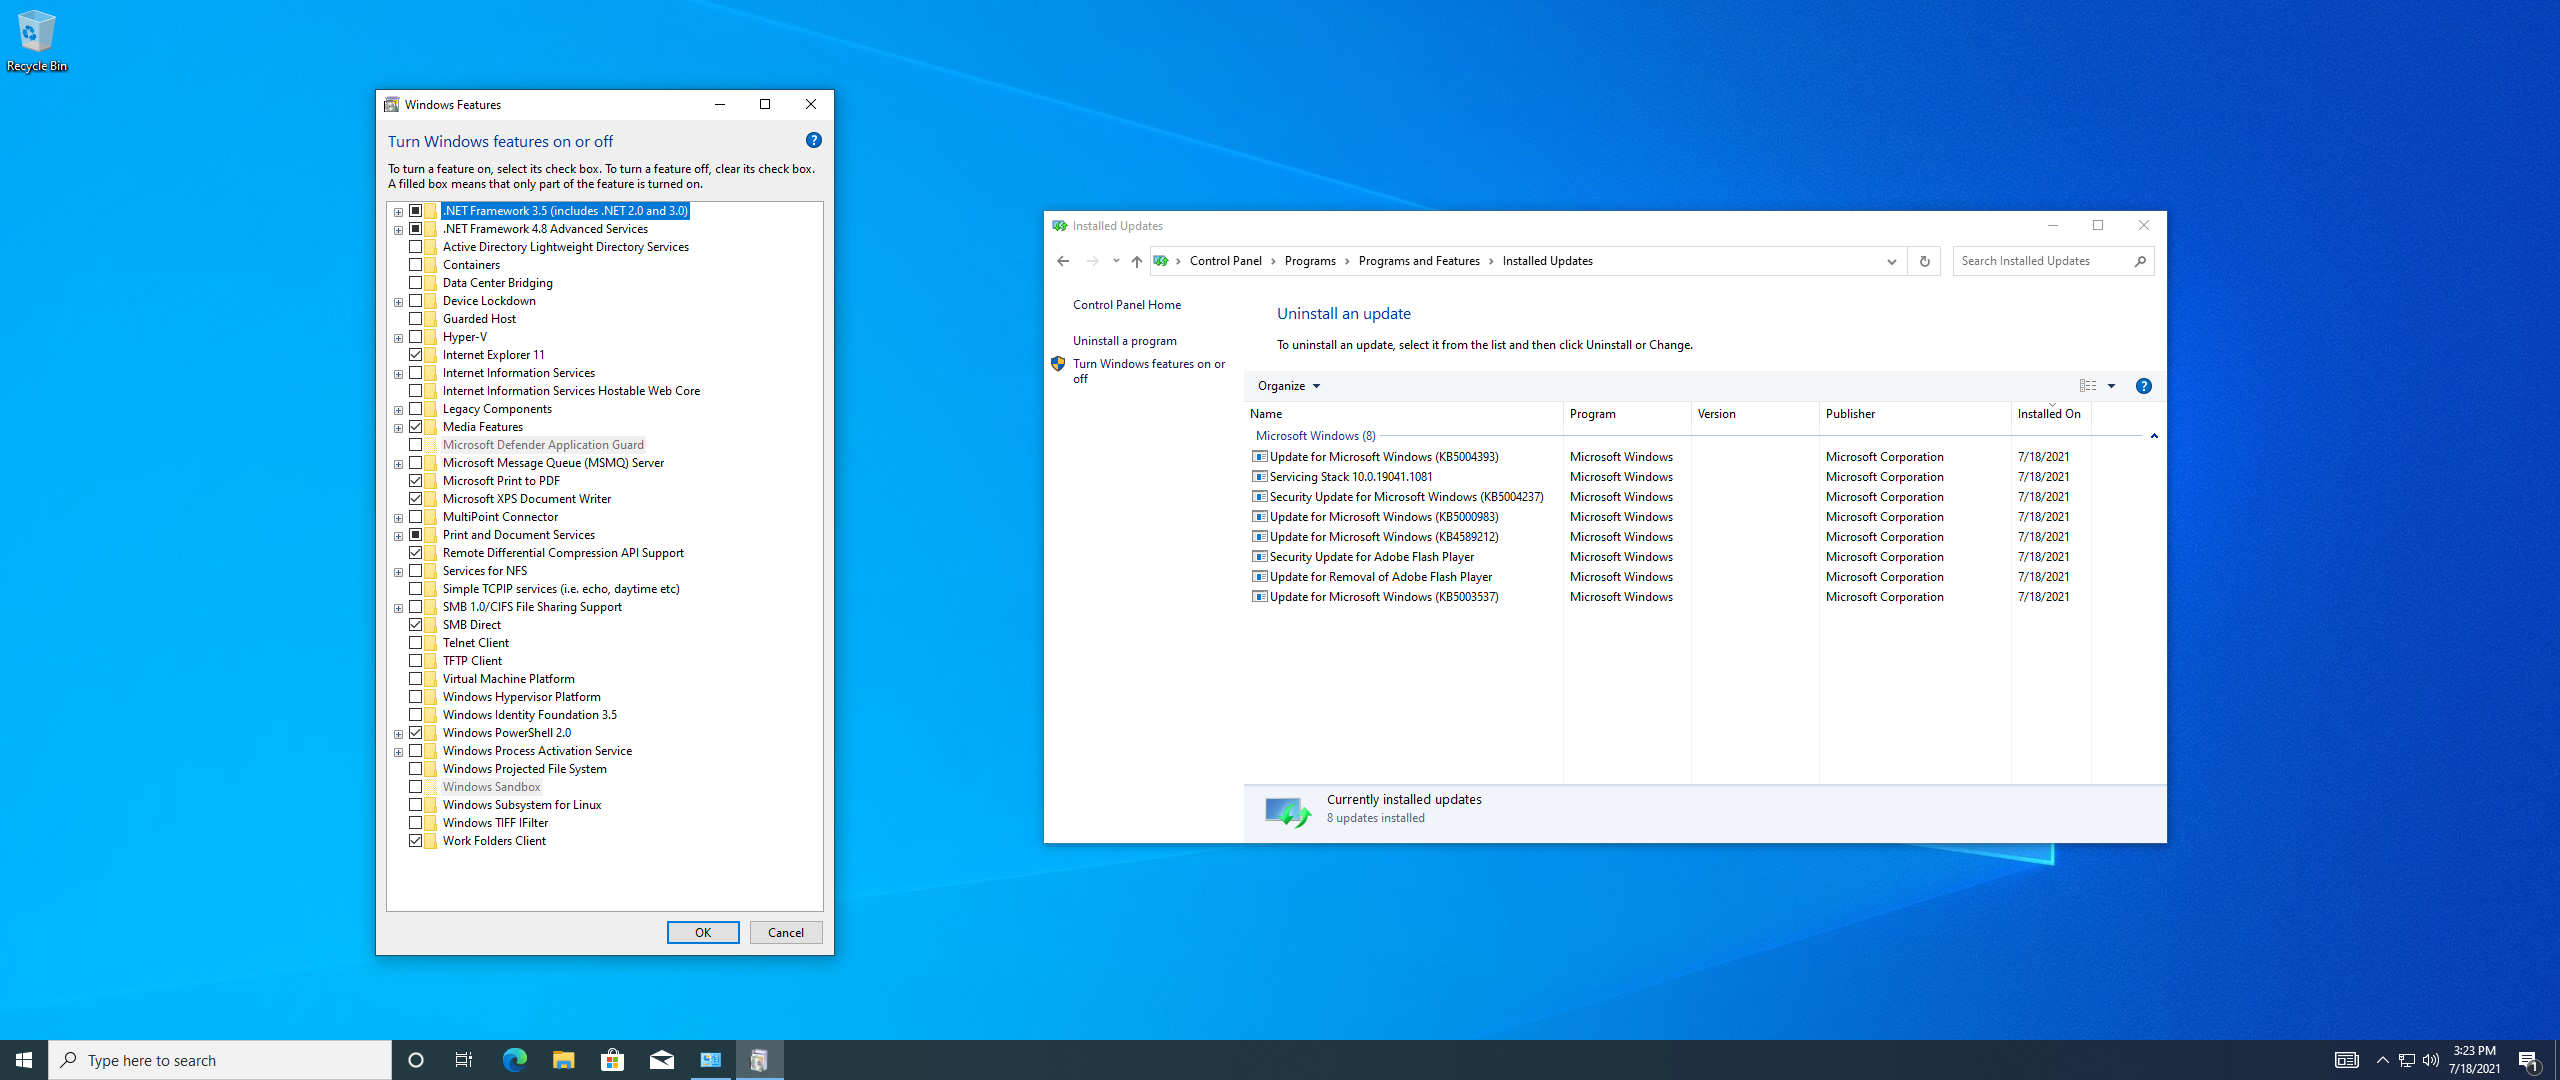Open Task View on taskbar
The width and height of the screenshot is (2560, 1080).
pyautogui.click(x=464, y=1060)
